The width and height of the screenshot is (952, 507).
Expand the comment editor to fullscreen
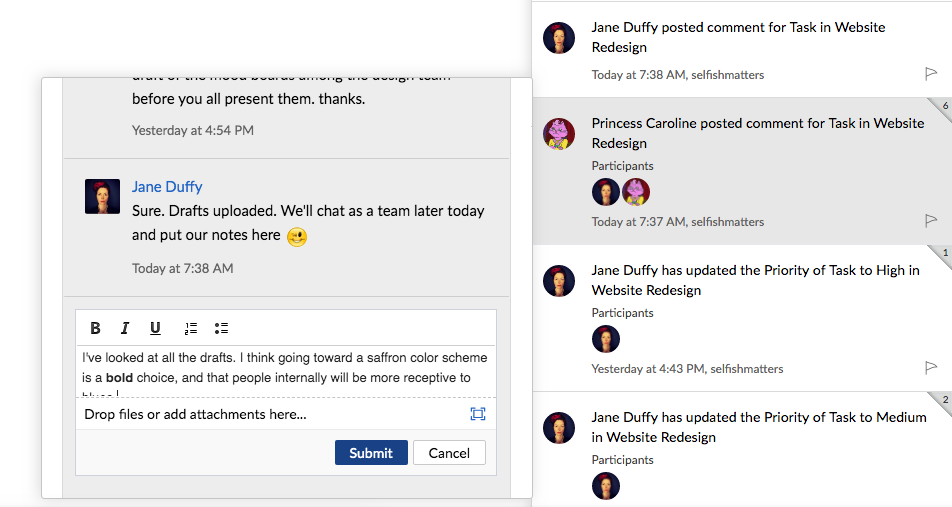point(478,414)
